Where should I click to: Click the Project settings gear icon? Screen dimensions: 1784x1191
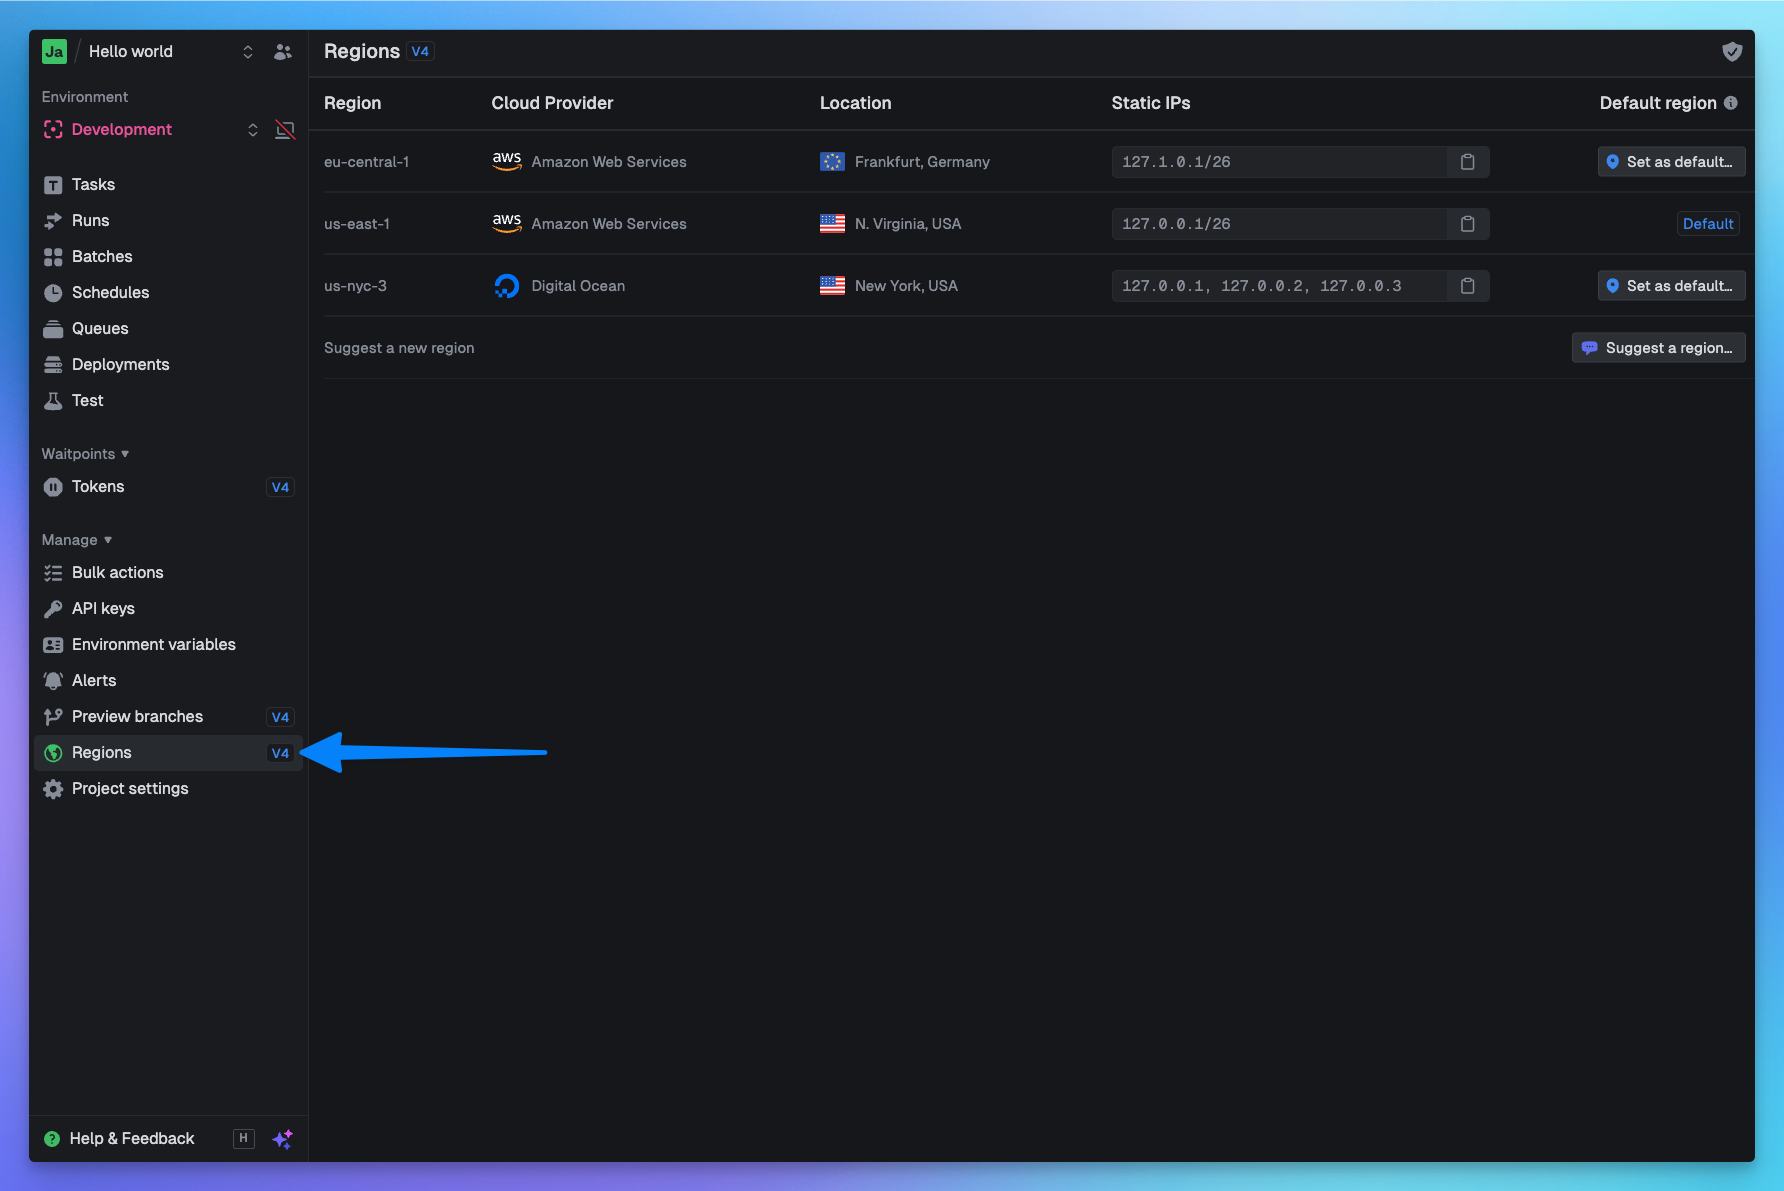(x=53, y=789)
